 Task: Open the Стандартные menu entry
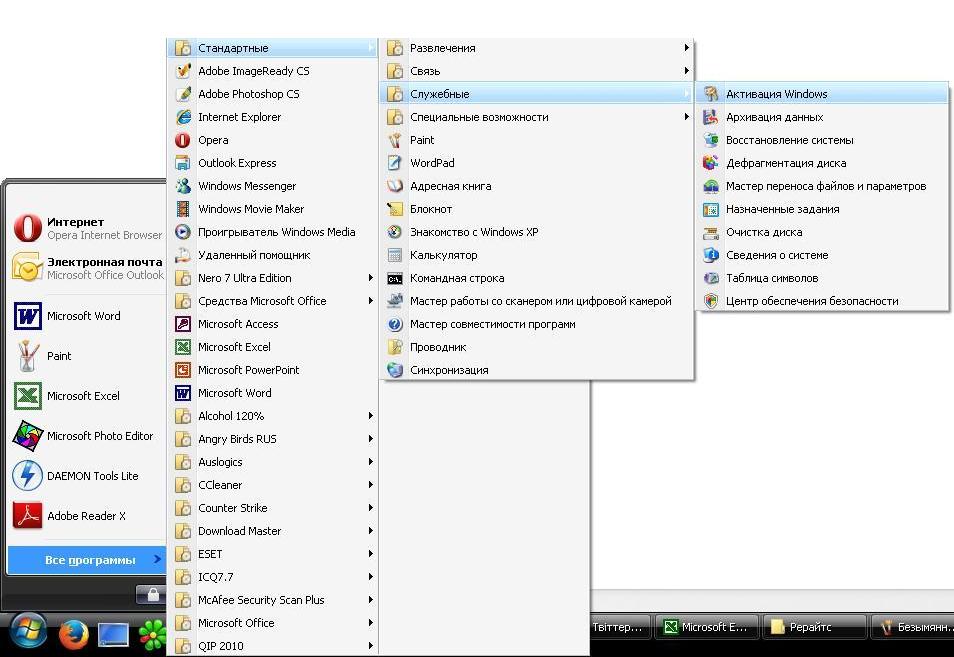pos(272,48)
